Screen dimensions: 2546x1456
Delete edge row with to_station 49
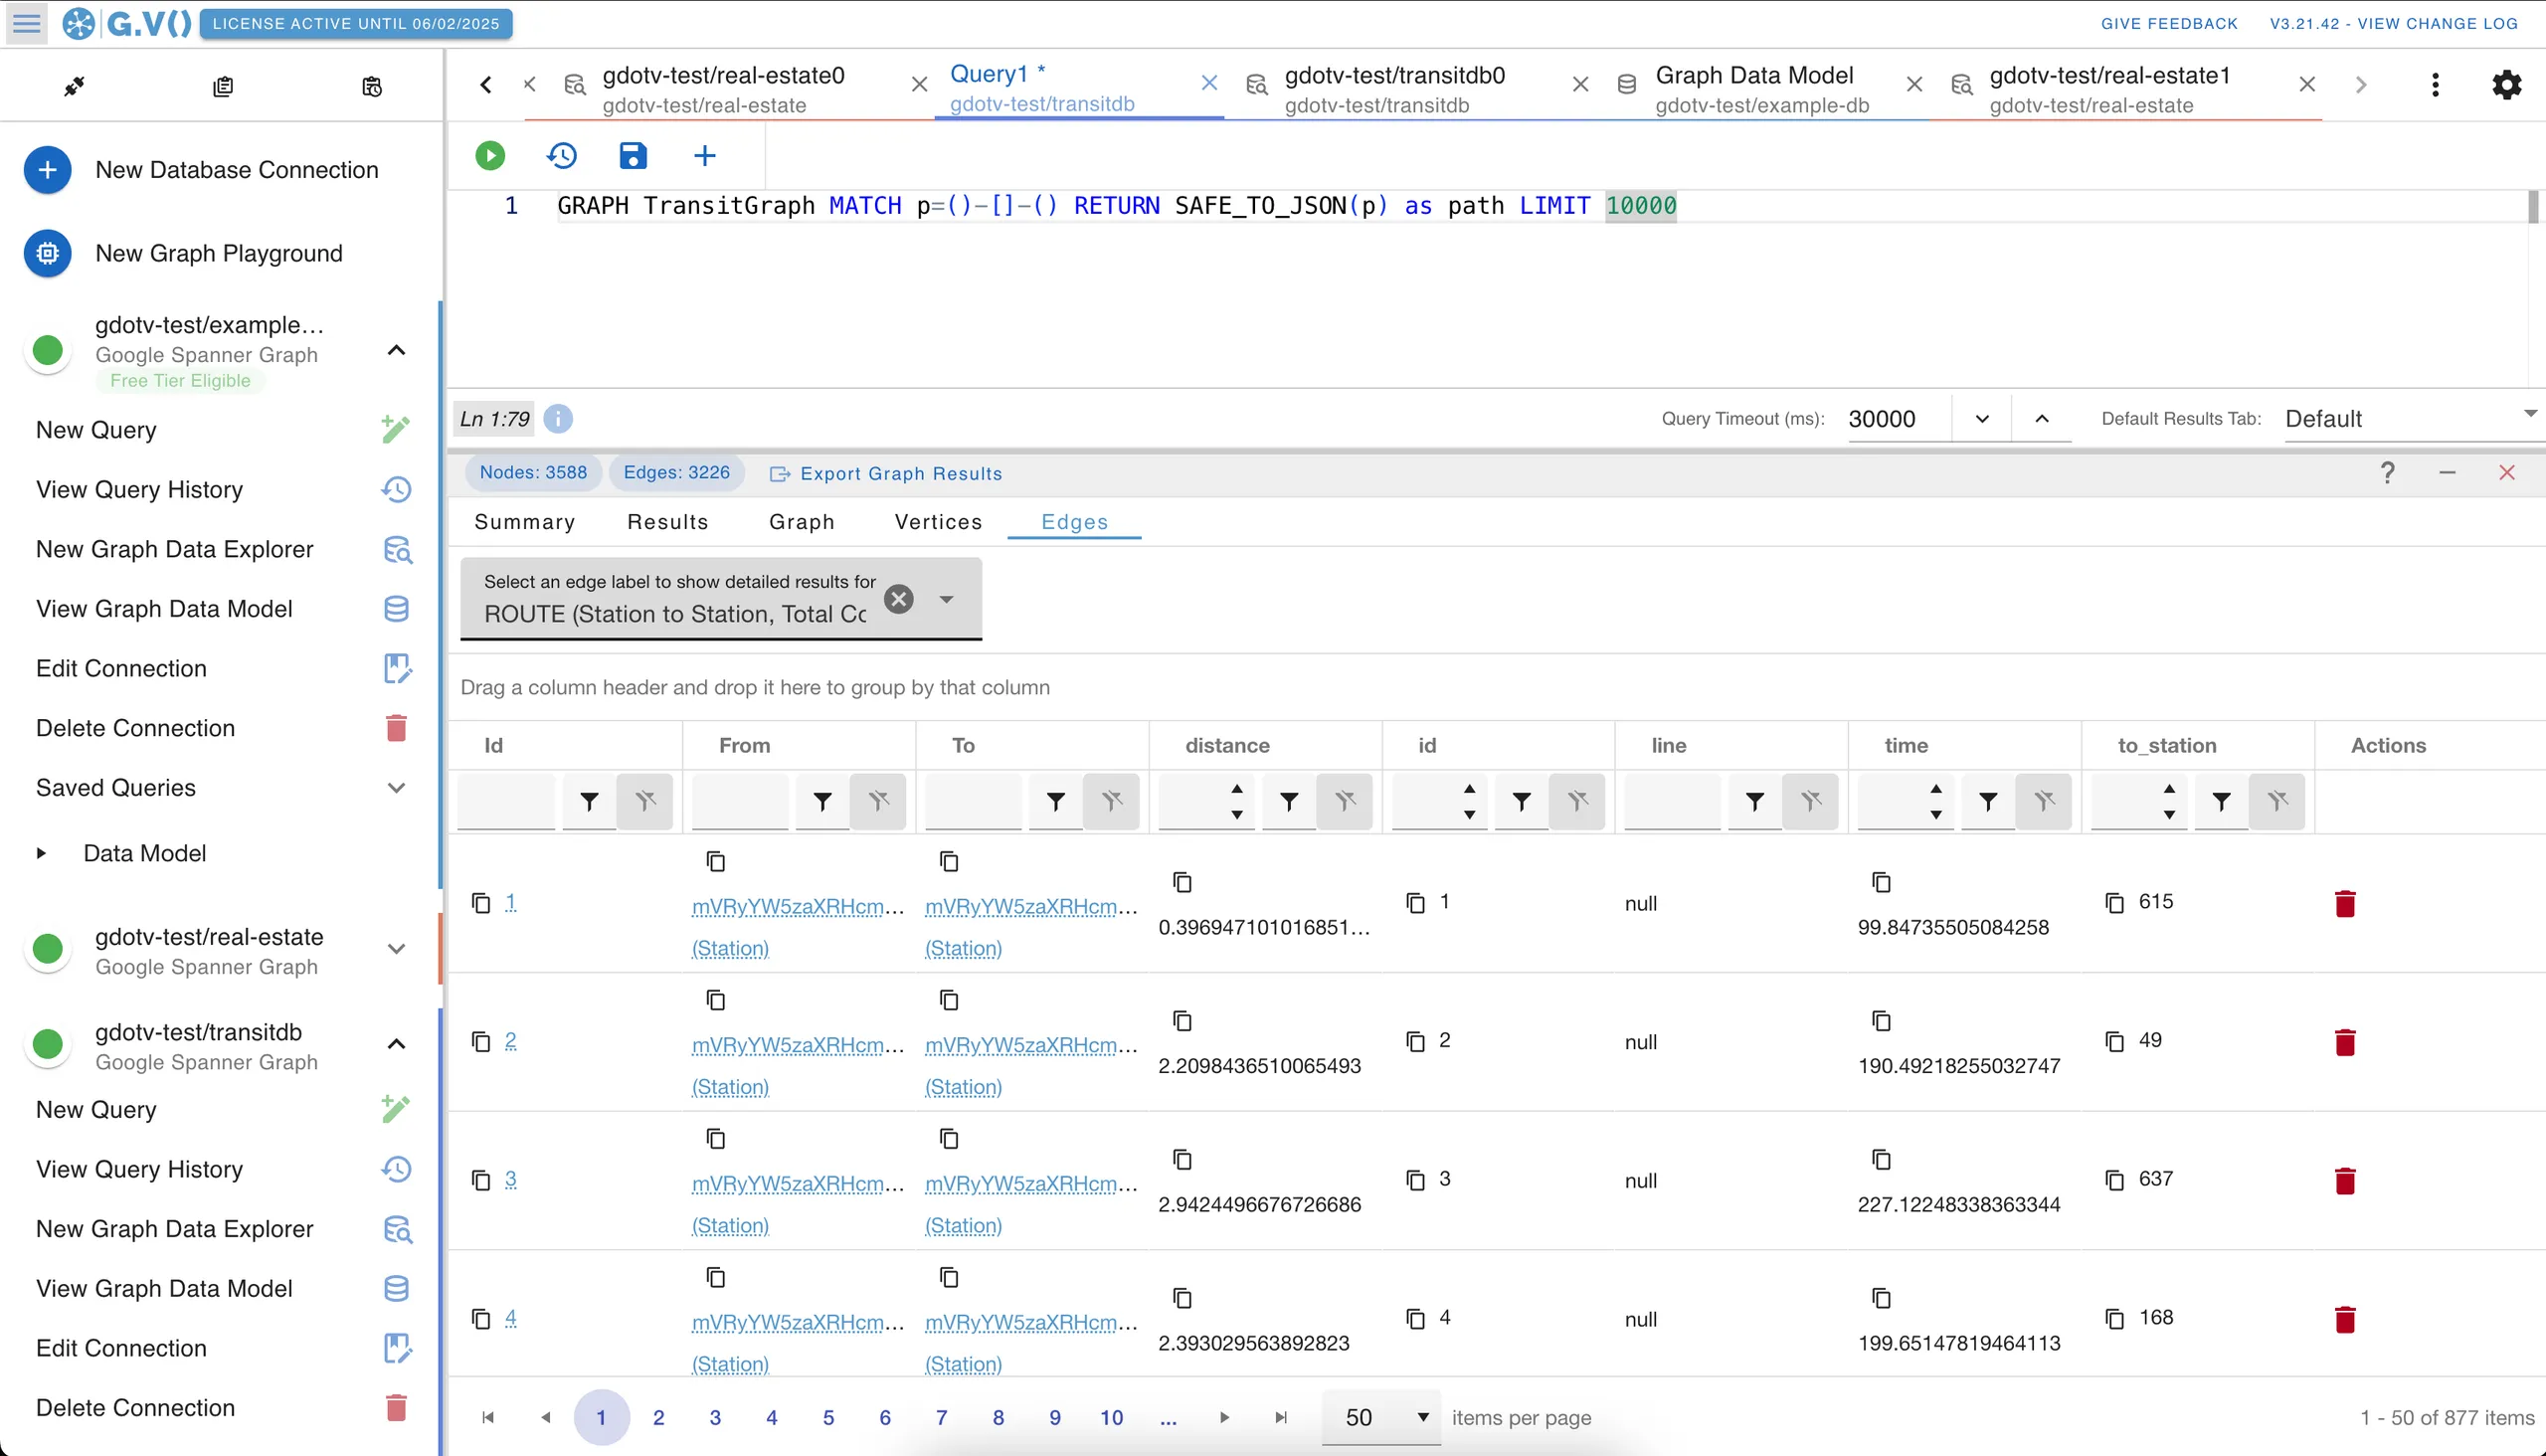pyautogui.click(x=2345, y=1042)
